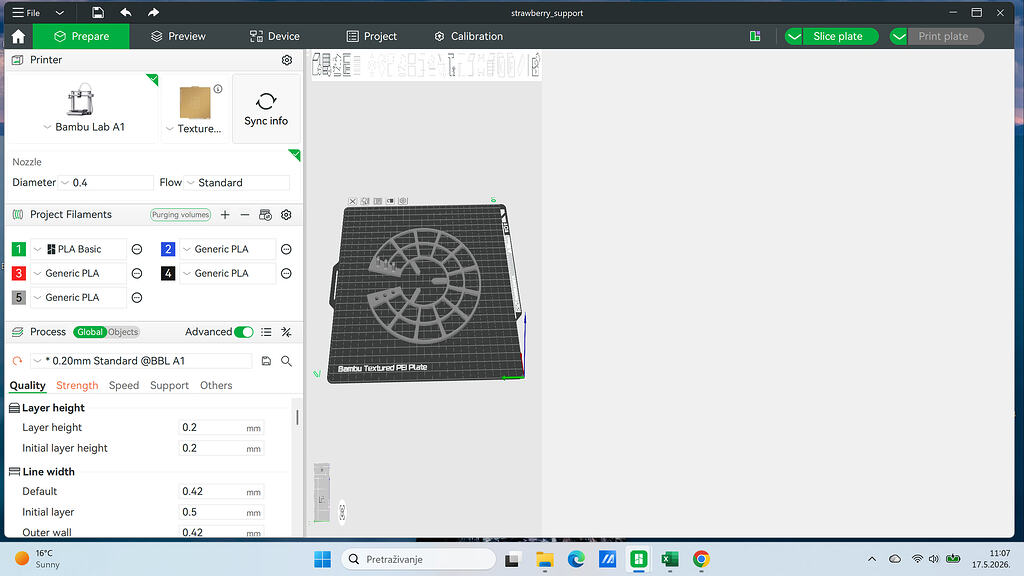1024x576 pixels.
Task: Open printer settings gear icon
Action: click(x=287, y=60)
